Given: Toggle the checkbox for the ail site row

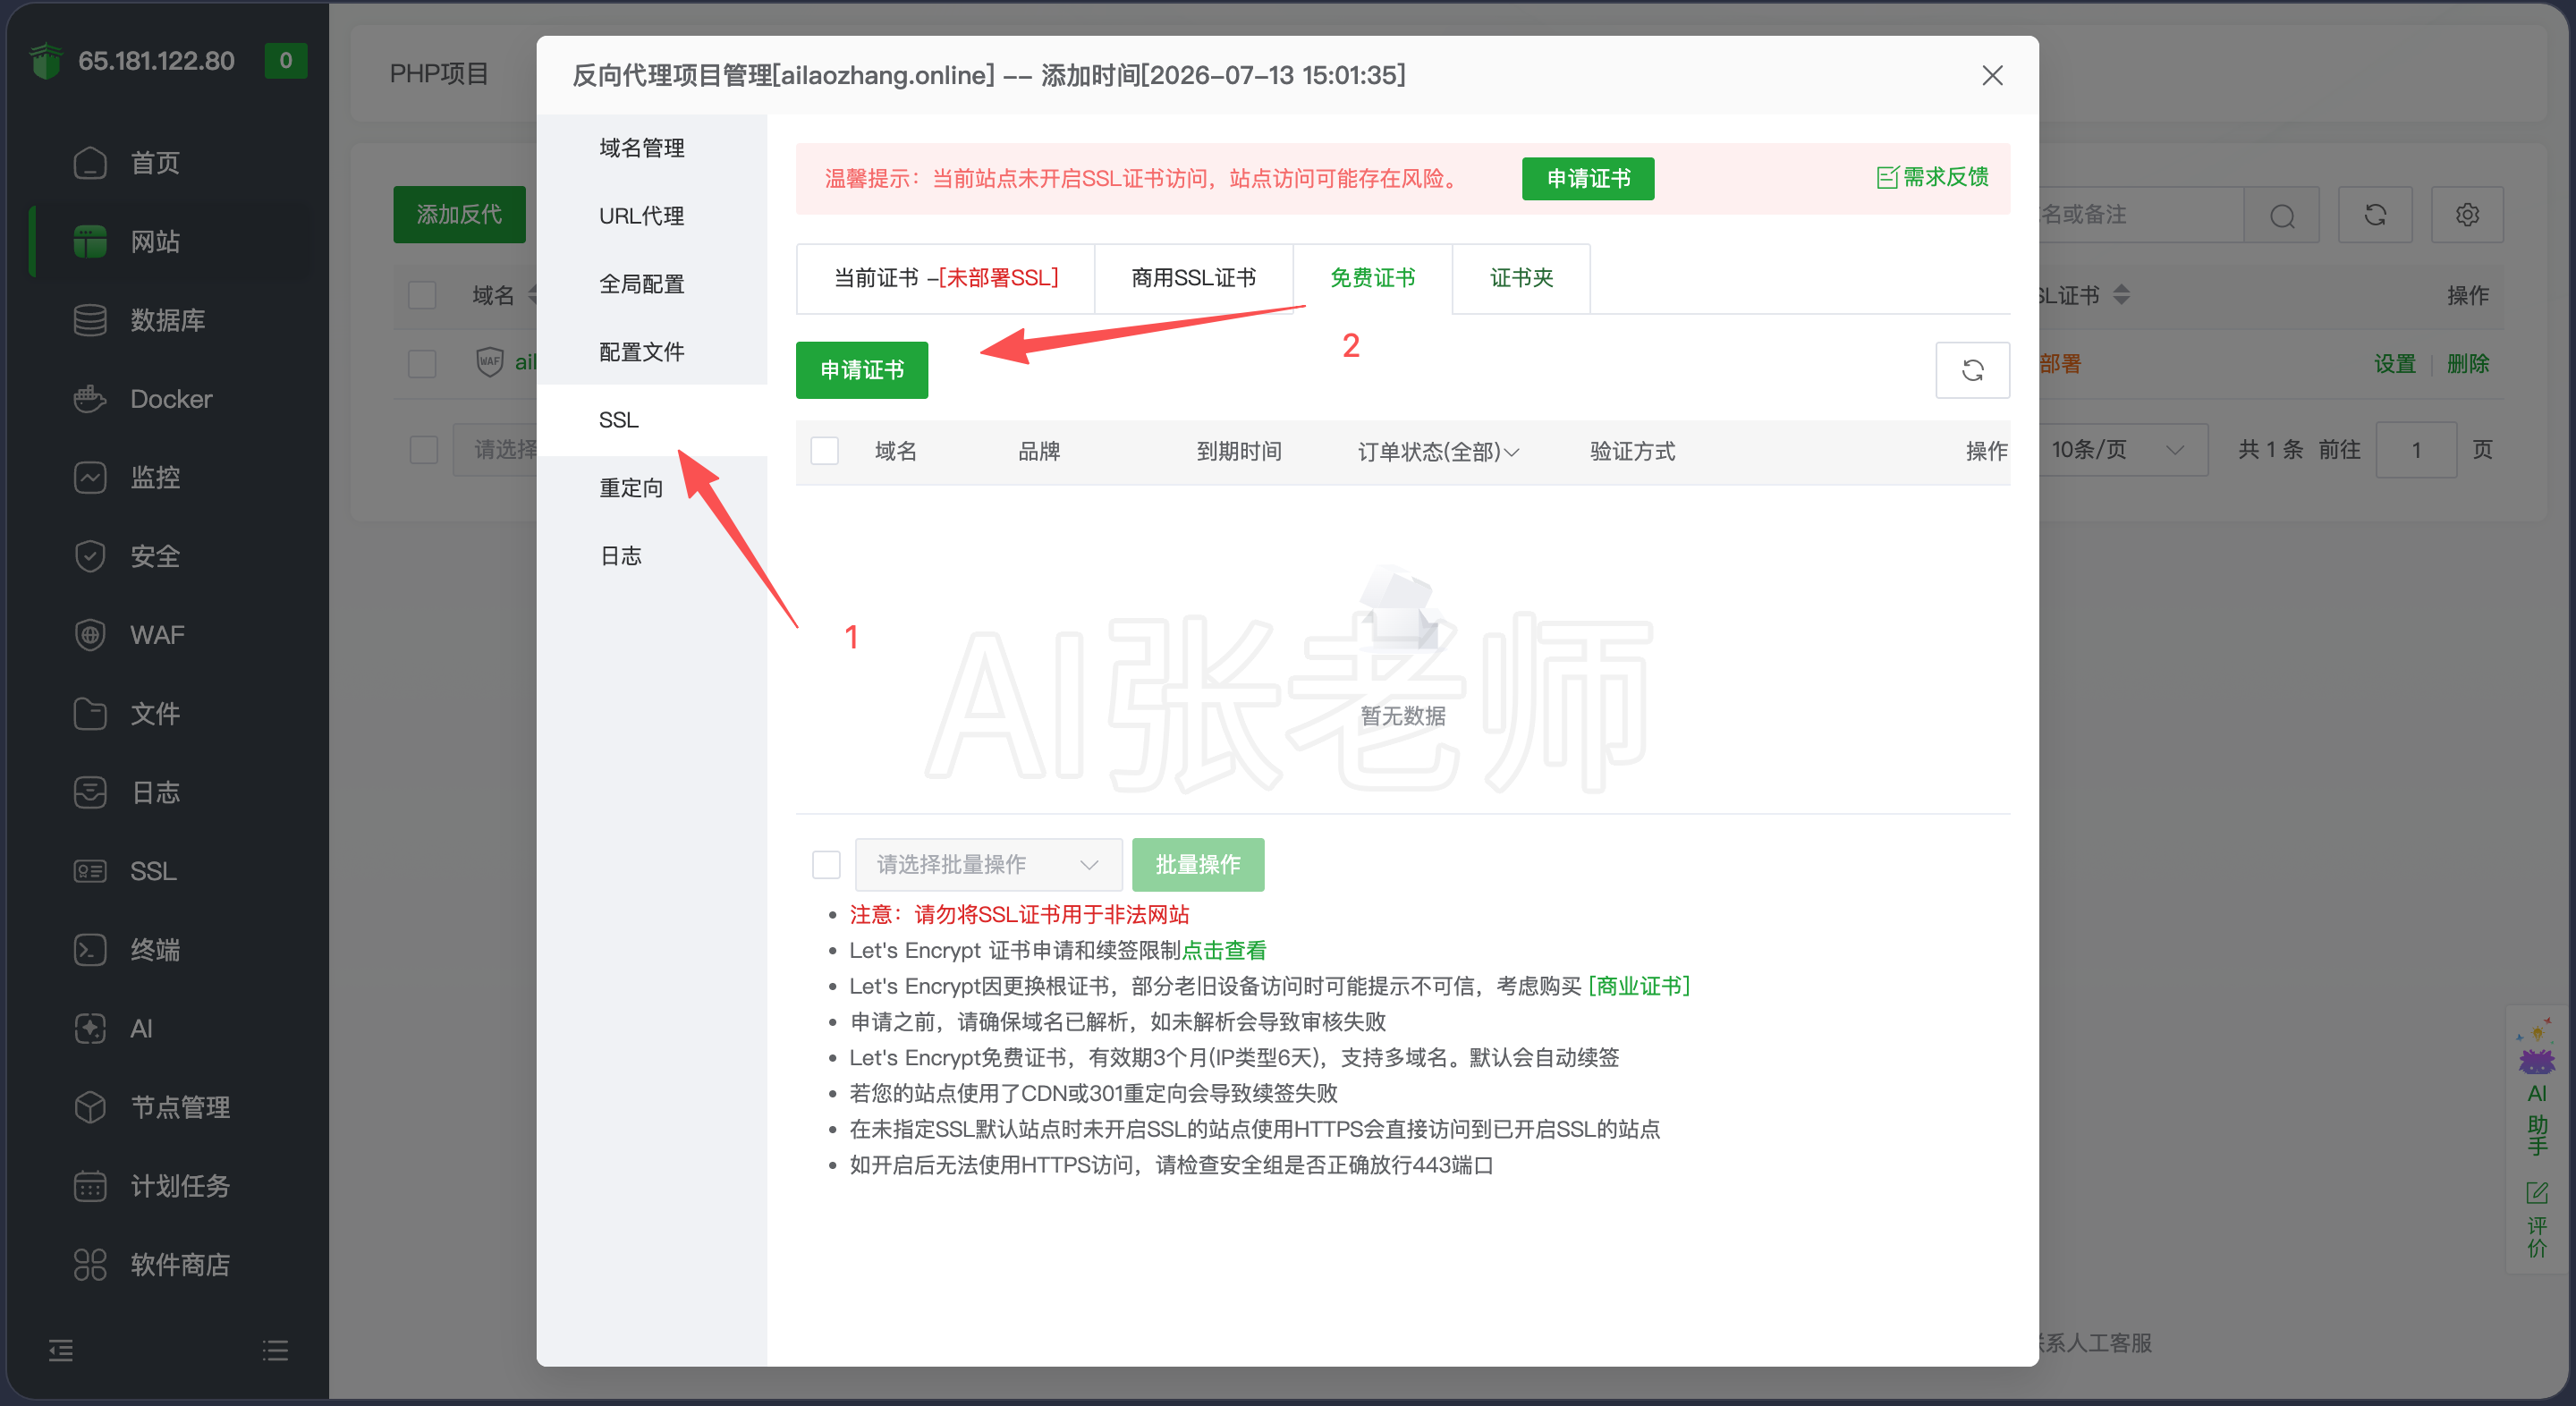Looking at the screenshot, I should (x=422, y=363).
